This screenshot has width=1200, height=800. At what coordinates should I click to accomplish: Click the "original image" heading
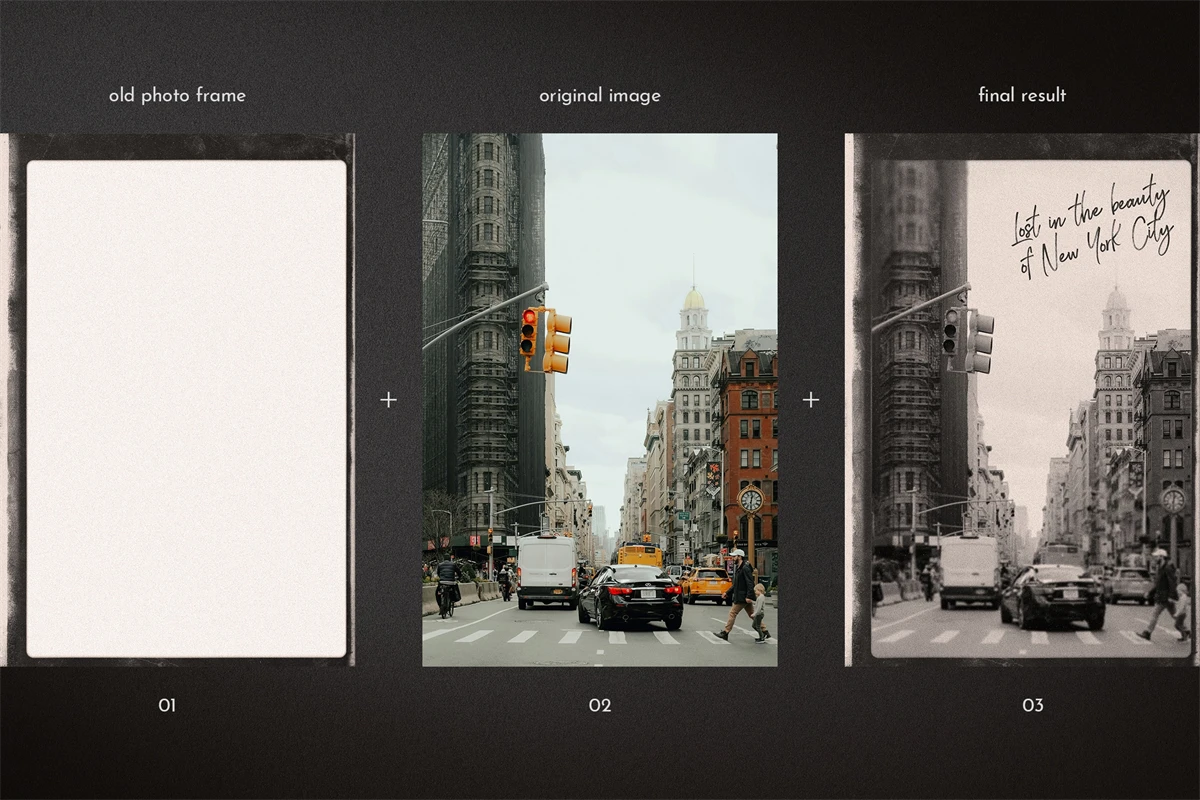599,96
